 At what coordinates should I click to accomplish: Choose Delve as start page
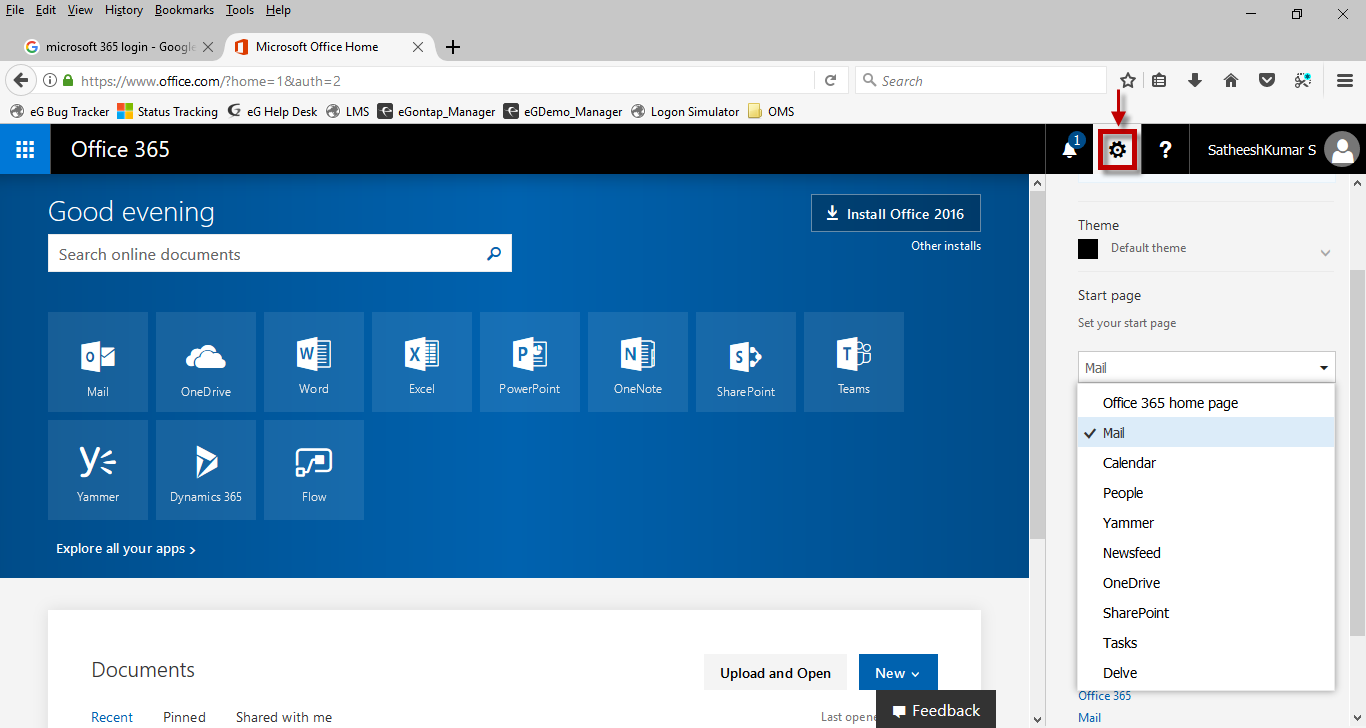(1206, 673)
